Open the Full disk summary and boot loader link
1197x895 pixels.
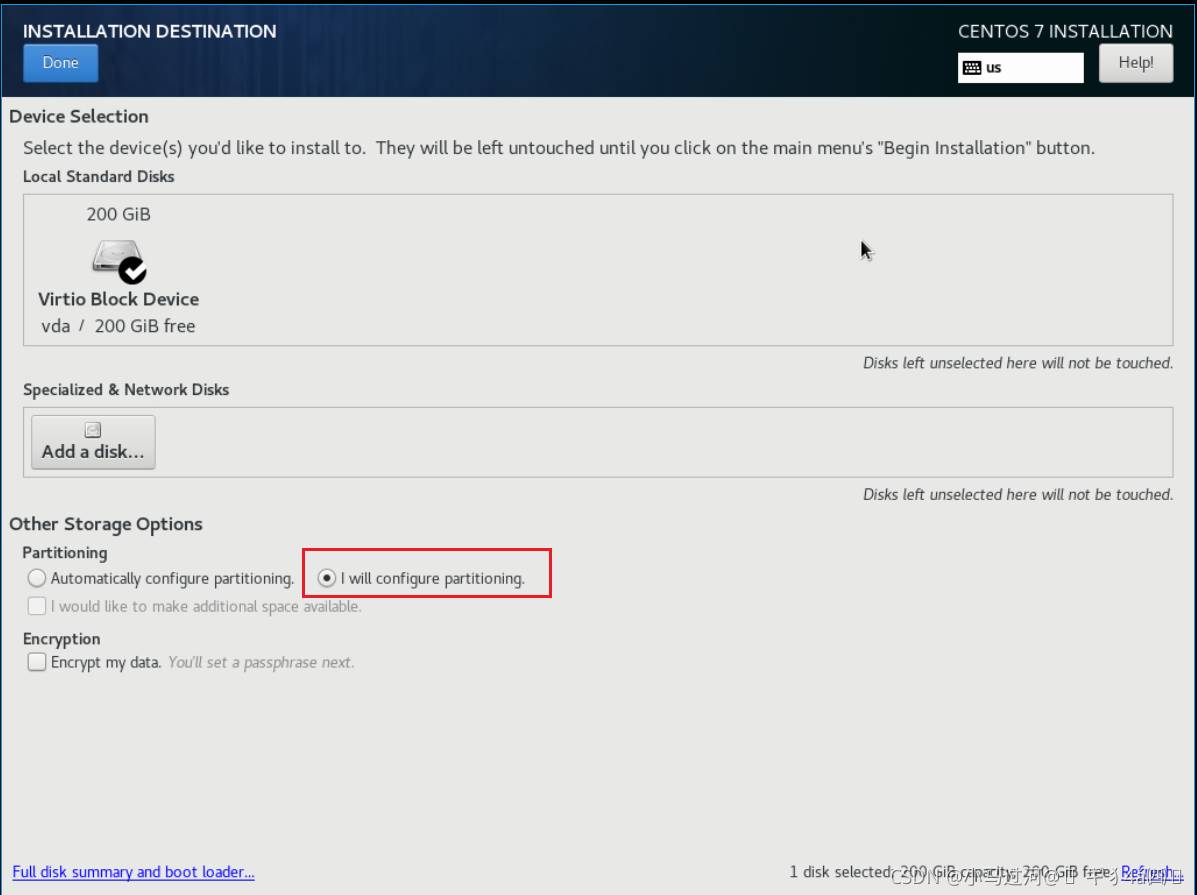(x=133, y=872)
